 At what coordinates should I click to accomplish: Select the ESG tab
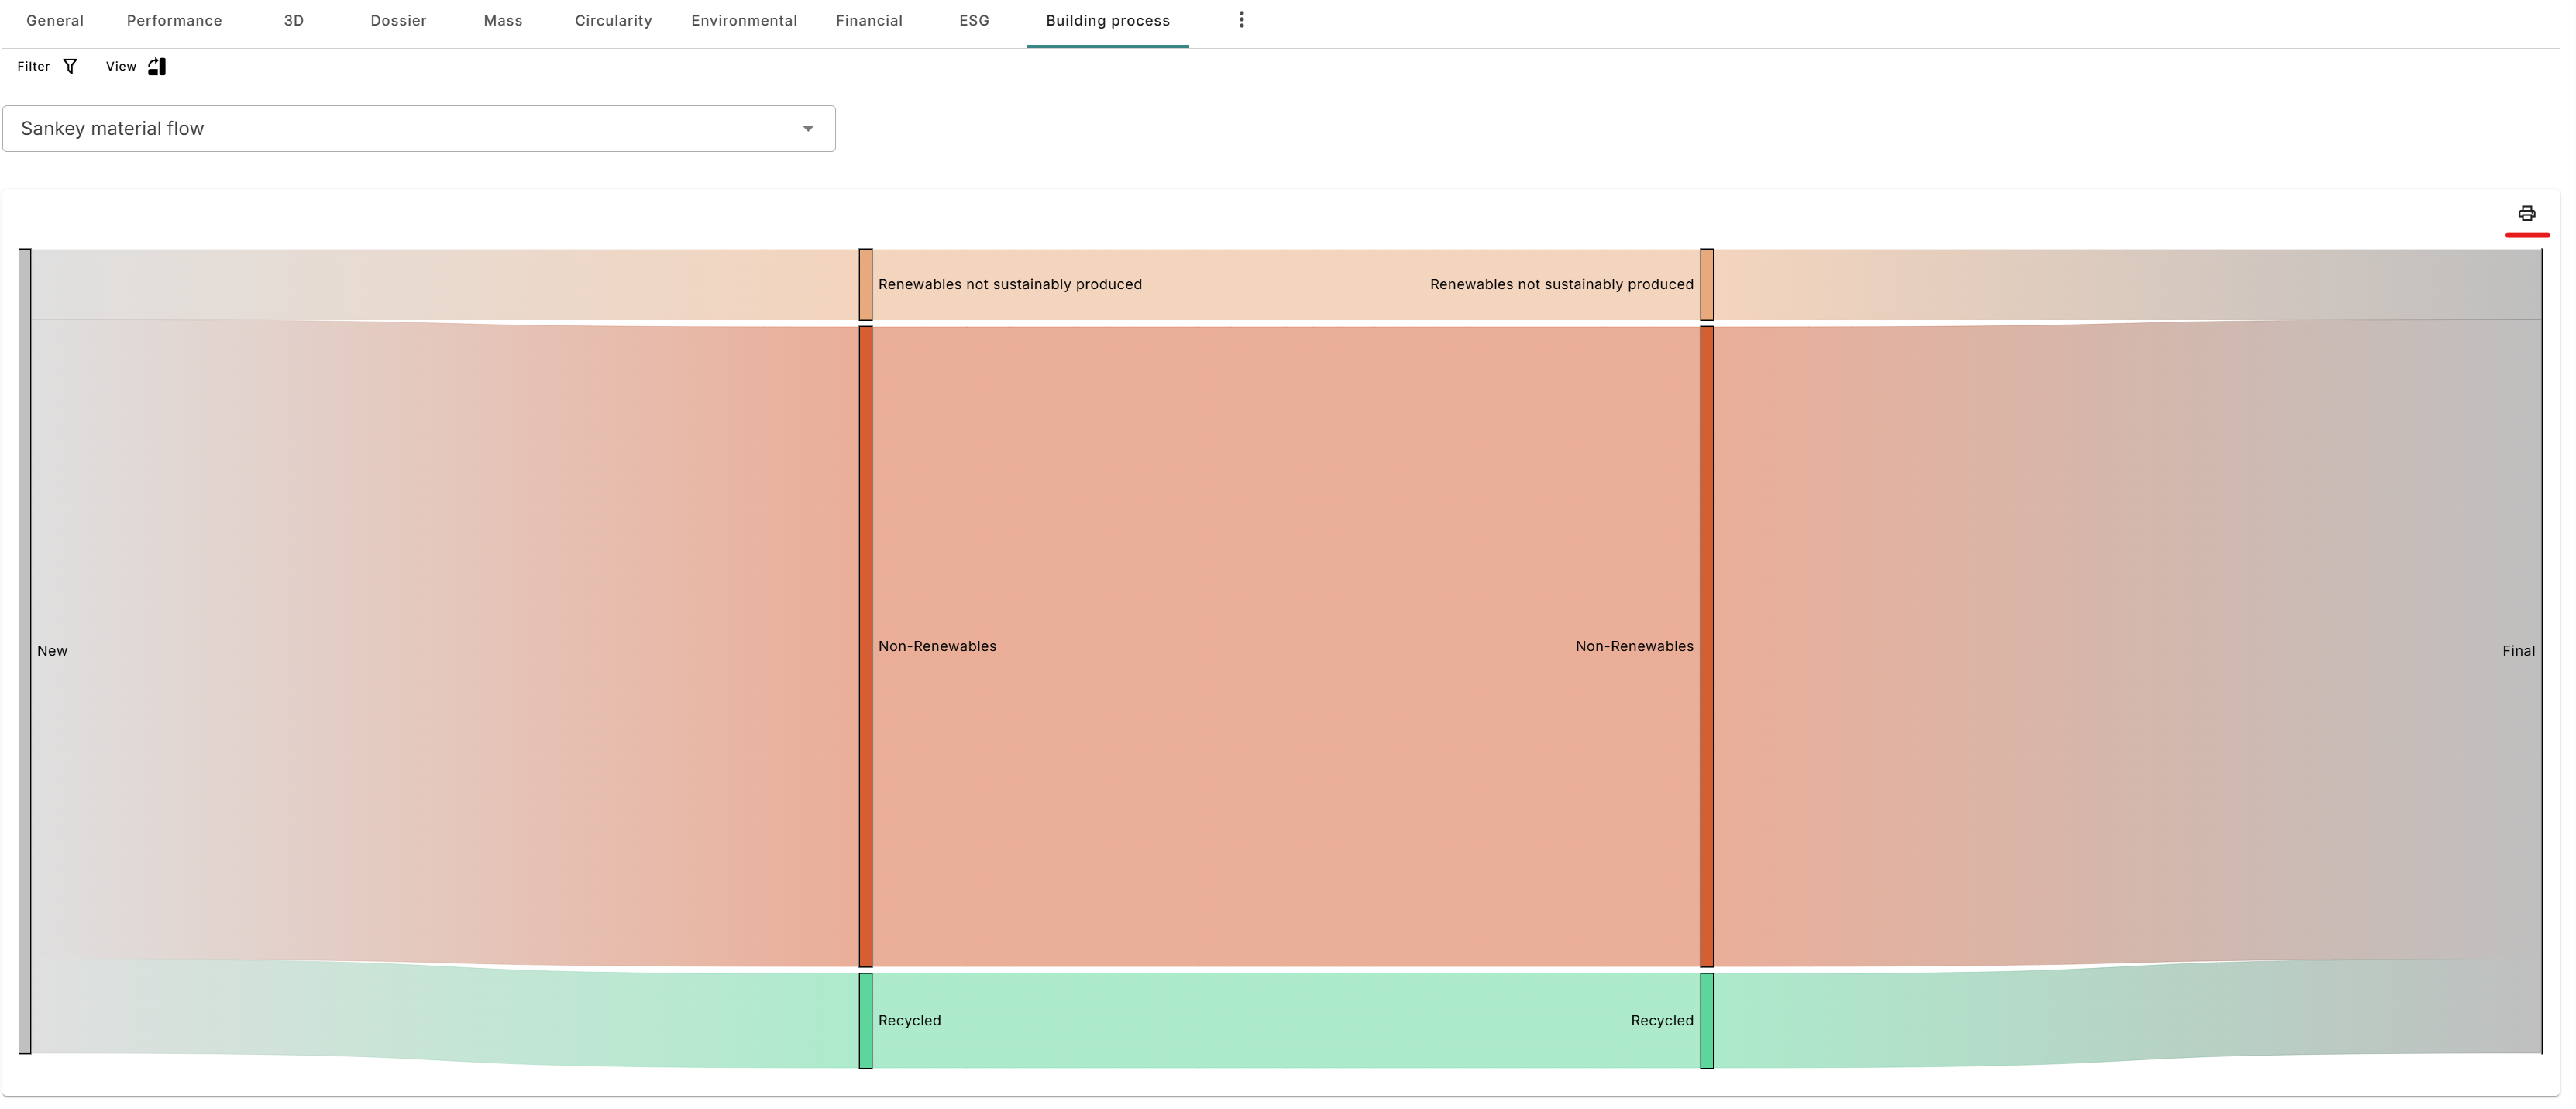(974, 21)
